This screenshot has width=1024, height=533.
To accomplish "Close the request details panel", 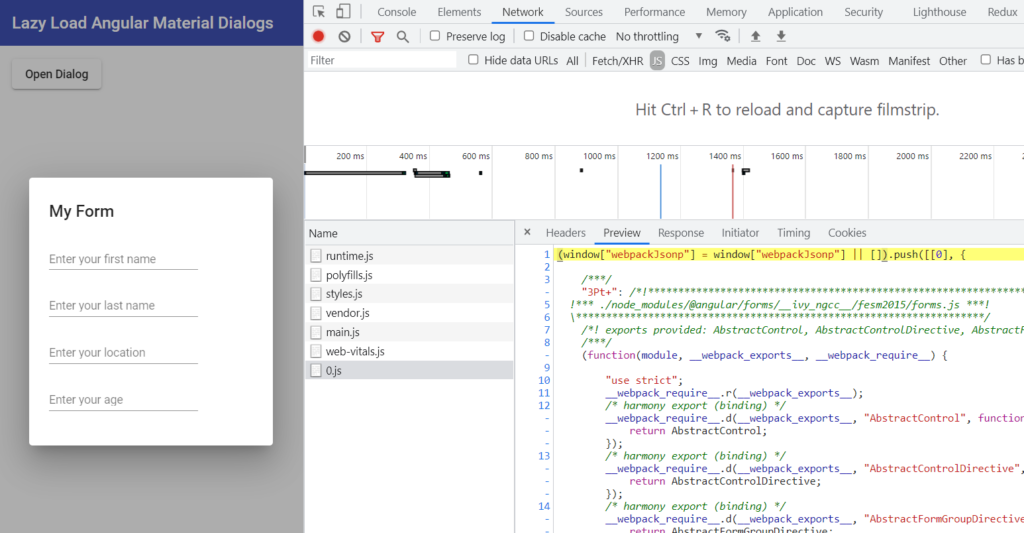I will pos(527,232).
